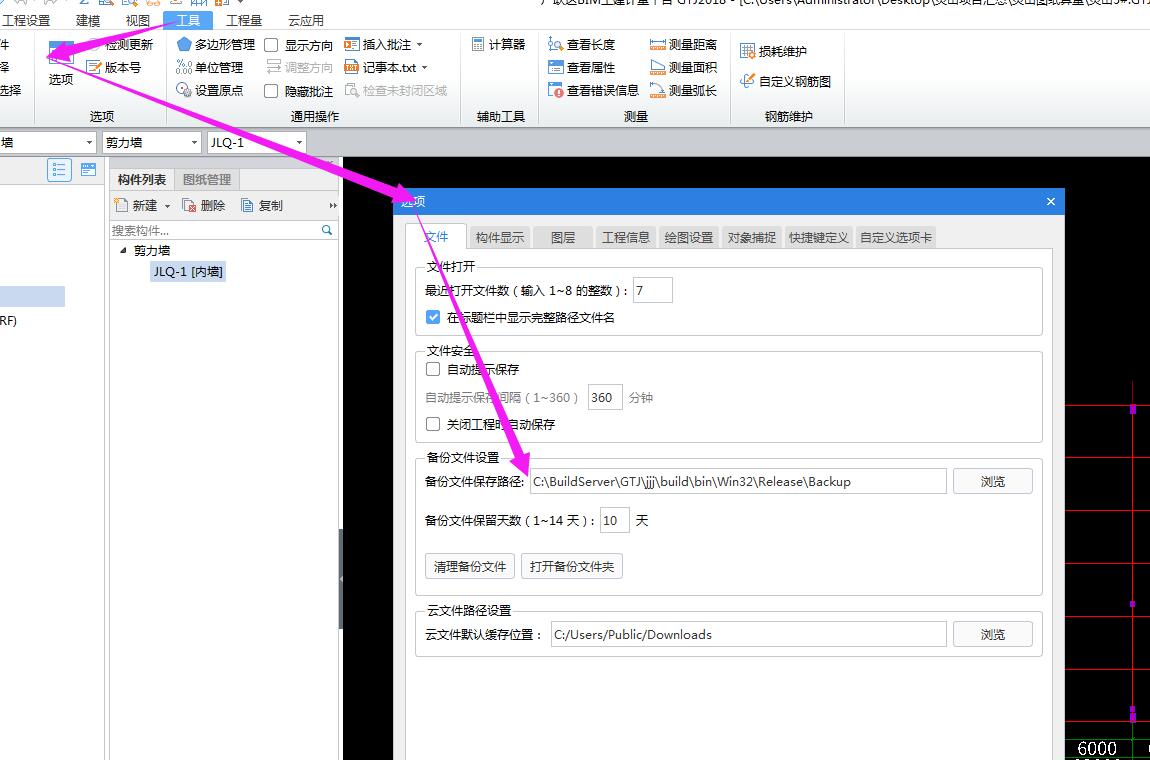Switch to 图层 tab in options dialog
Screen dimensions: 1150x760
pos(563,237)
